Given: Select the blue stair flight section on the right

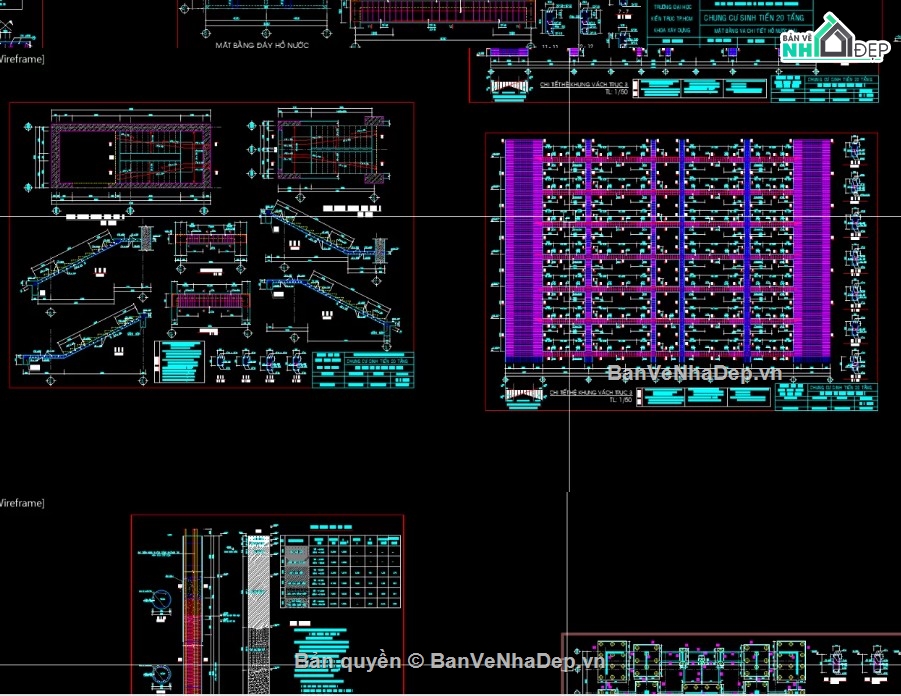Looking at the screenshot, I should [329, 302].
